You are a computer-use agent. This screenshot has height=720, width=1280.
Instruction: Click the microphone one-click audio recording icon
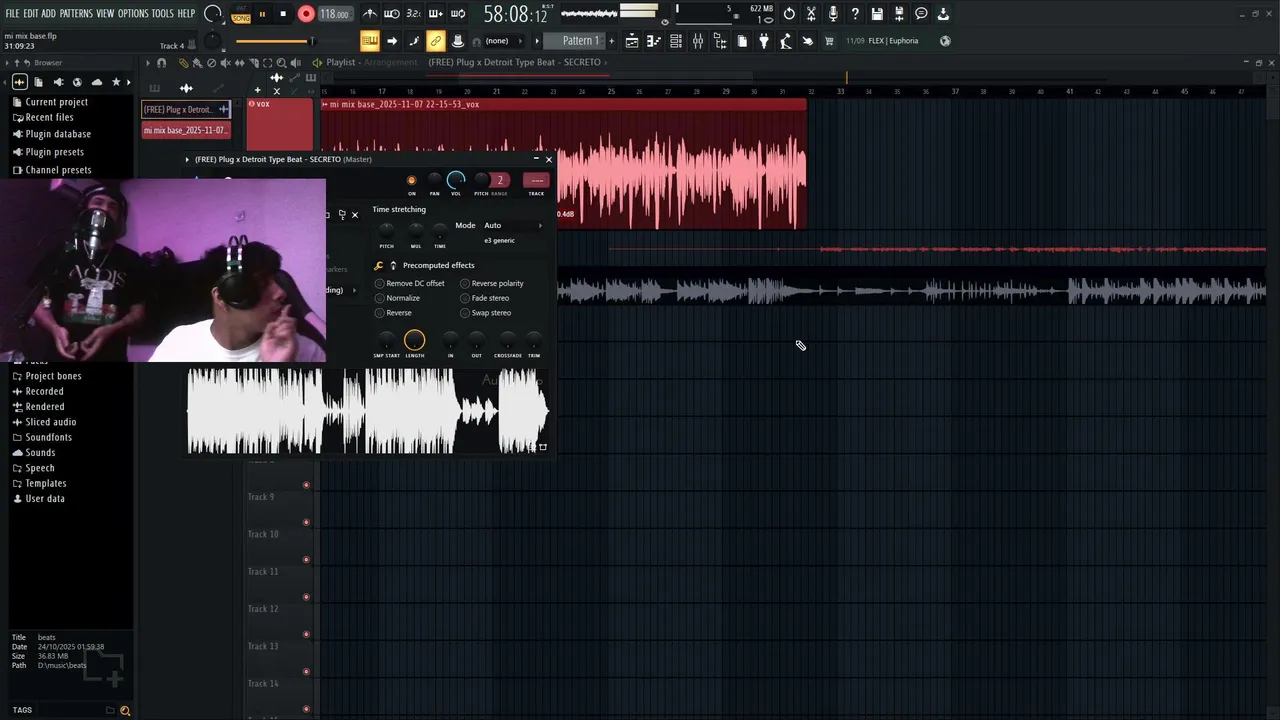[833, 14]
